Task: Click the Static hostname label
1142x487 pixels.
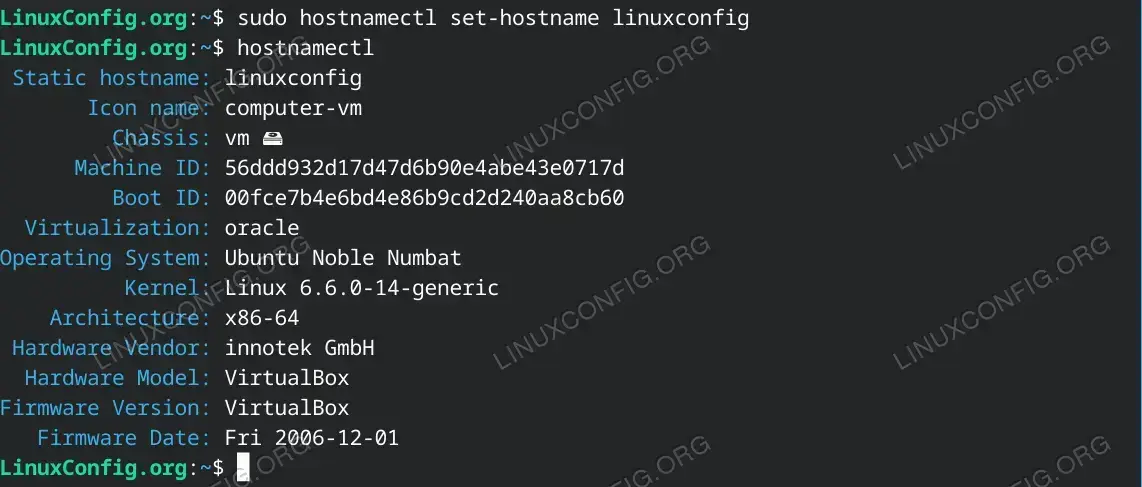Action: 112,78
